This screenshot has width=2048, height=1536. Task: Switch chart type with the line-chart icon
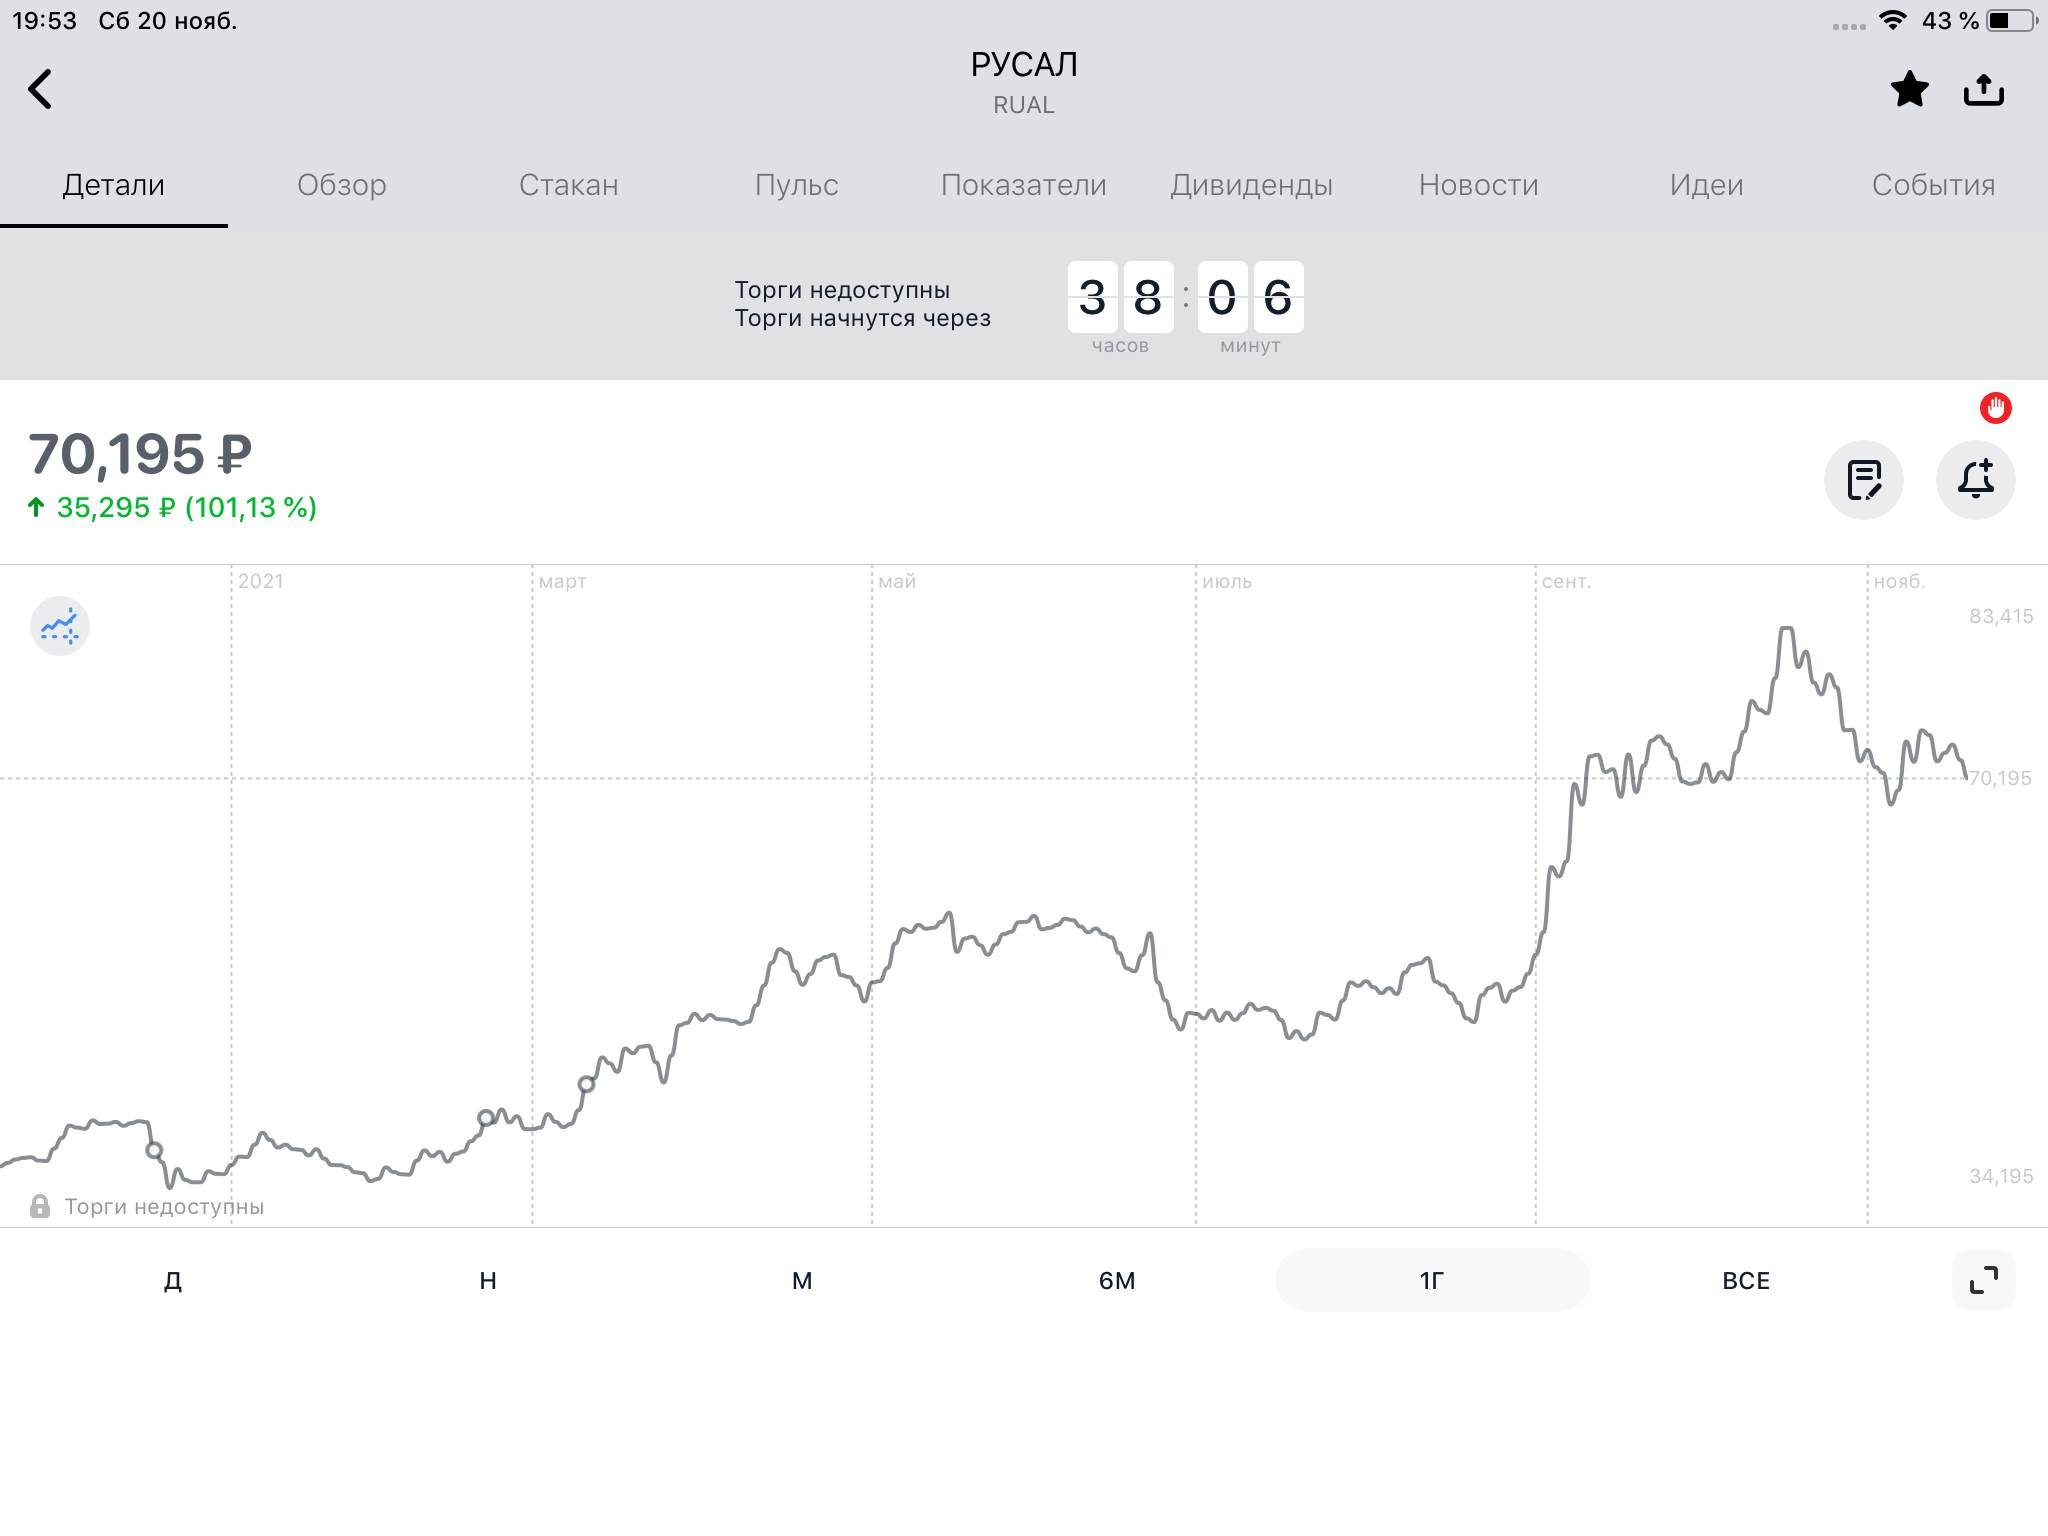click(60, 626)
